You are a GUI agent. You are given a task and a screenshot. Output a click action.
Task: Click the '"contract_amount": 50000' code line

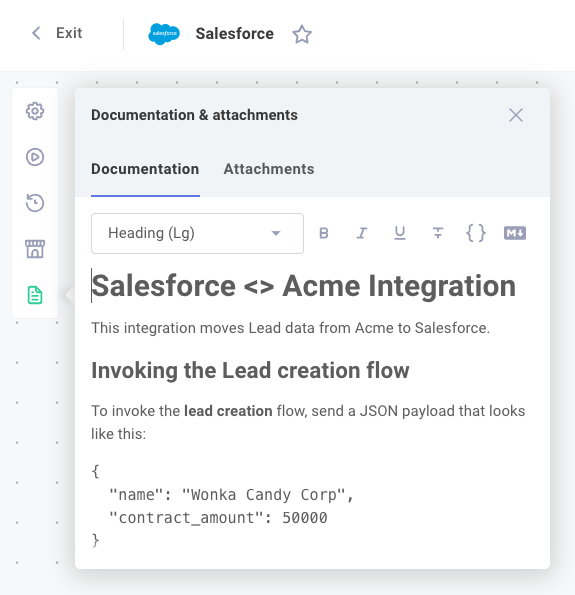(x=218, y=518)
